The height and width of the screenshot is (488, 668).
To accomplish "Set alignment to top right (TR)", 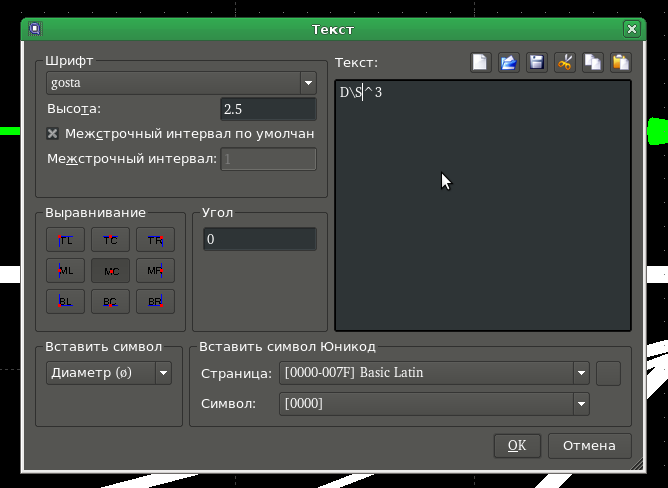I will (x=155, y=240).
